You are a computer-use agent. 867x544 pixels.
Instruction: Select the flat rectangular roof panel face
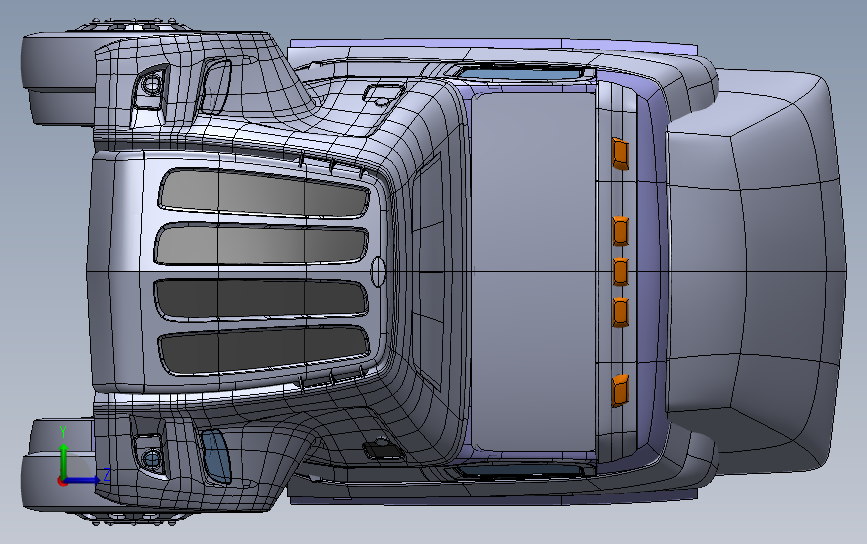pyautogui.click(x=533, y=271)
